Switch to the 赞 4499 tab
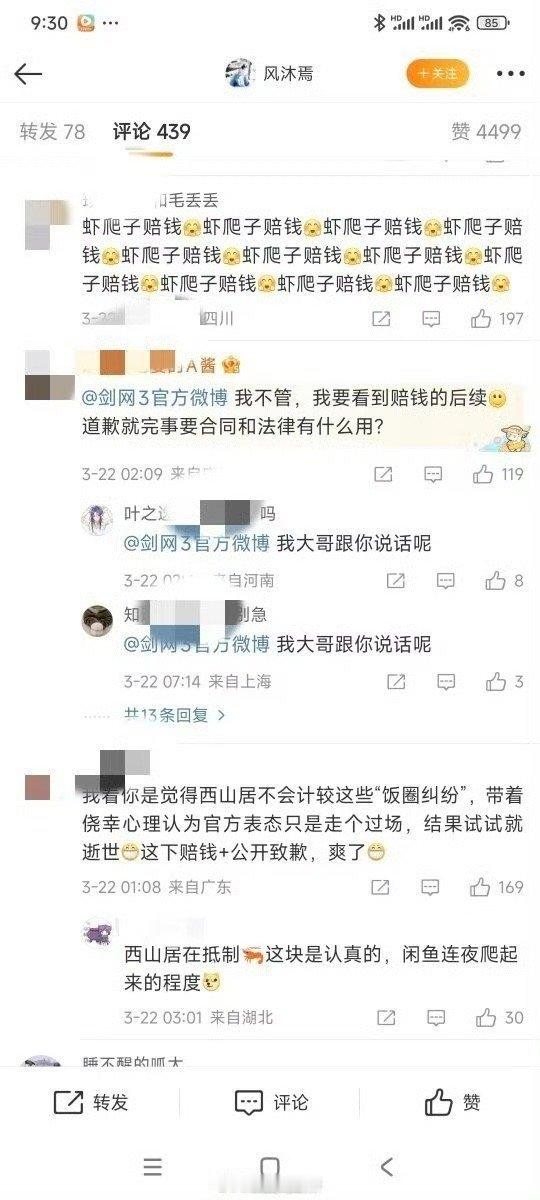The width and height of the screenshot is (540, 1200). pos(486,131)
